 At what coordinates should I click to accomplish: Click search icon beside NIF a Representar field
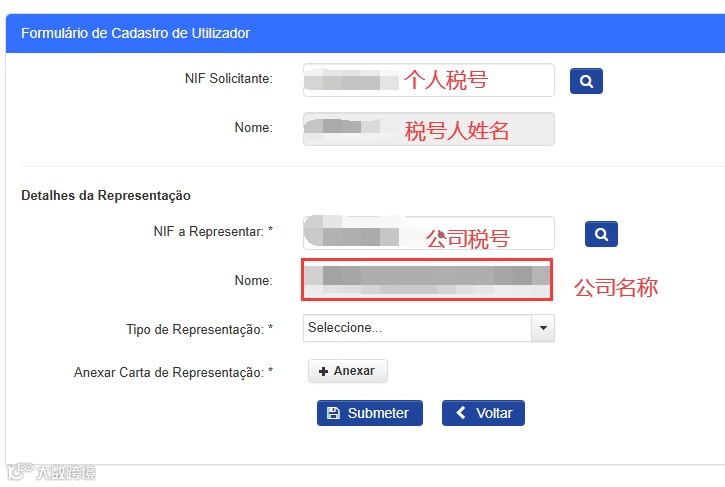(x=601, y=234)
